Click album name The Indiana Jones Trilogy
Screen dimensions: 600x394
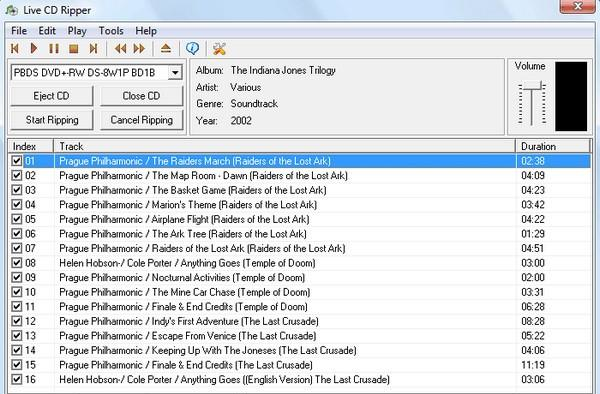283,70
